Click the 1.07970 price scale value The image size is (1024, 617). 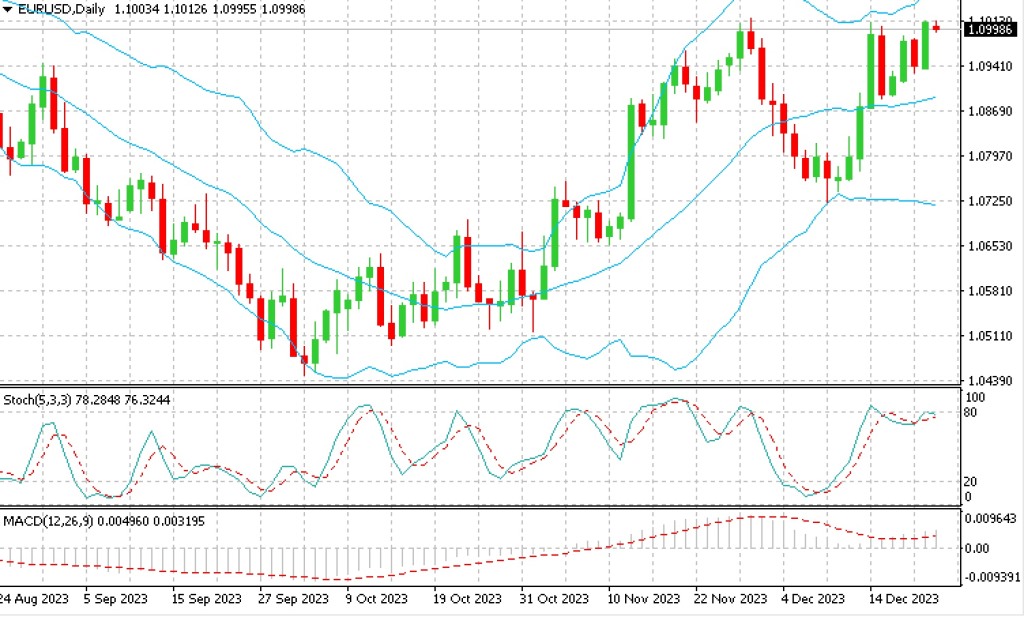coord(991,156)
